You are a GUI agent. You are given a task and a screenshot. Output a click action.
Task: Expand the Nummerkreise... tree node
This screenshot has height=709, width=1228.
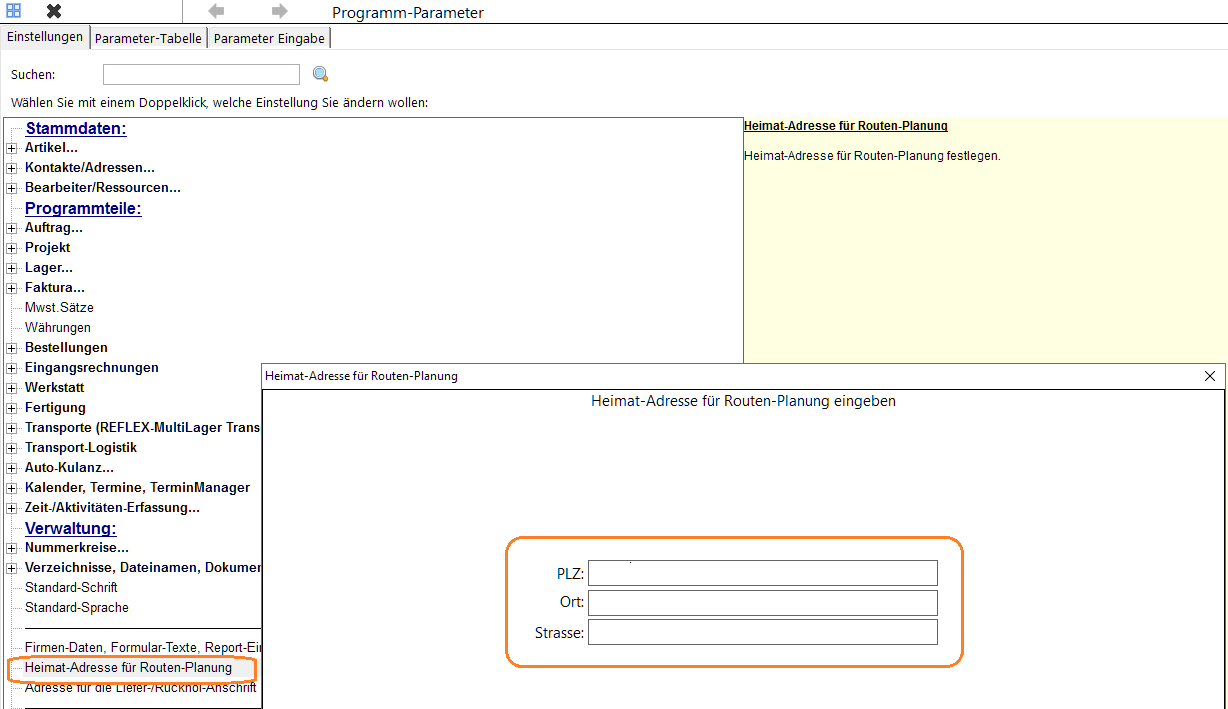tap(12, 548)
